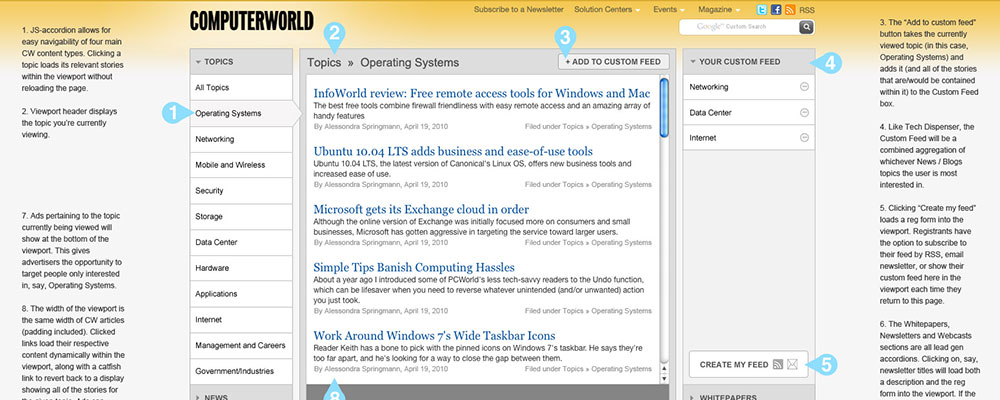
Task: Click the Computerworld logo
Action: pyautogui.click(x=251, y=21)
